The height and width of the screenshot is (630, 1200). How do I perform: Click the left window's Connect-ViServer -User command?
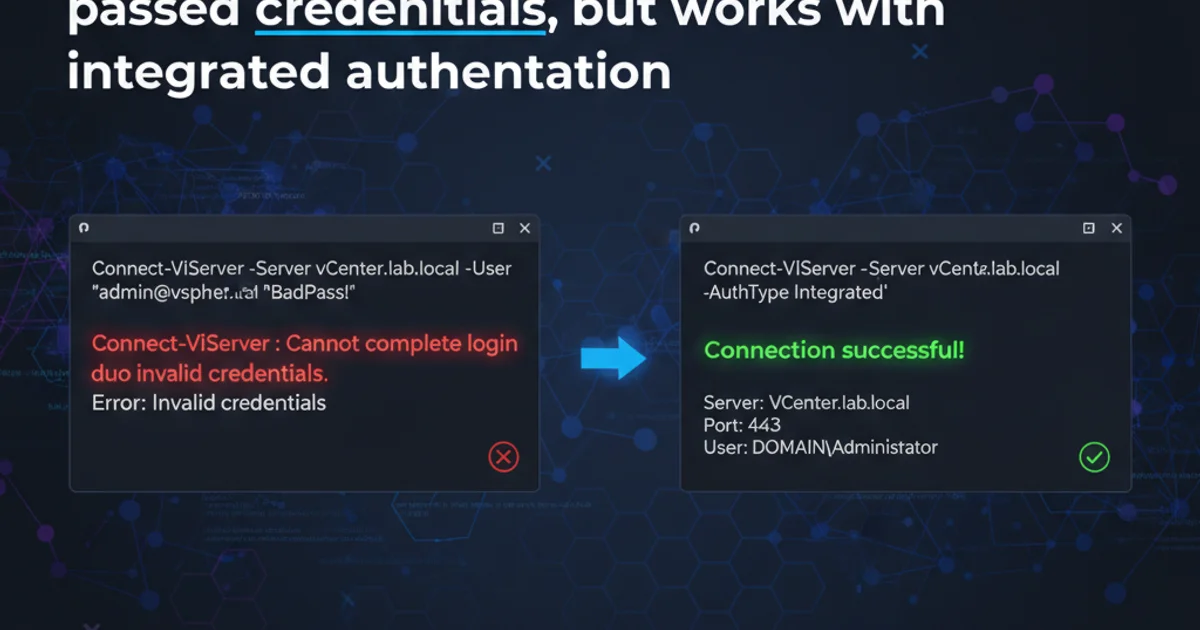pyautogui.click(x=301, y=269)
